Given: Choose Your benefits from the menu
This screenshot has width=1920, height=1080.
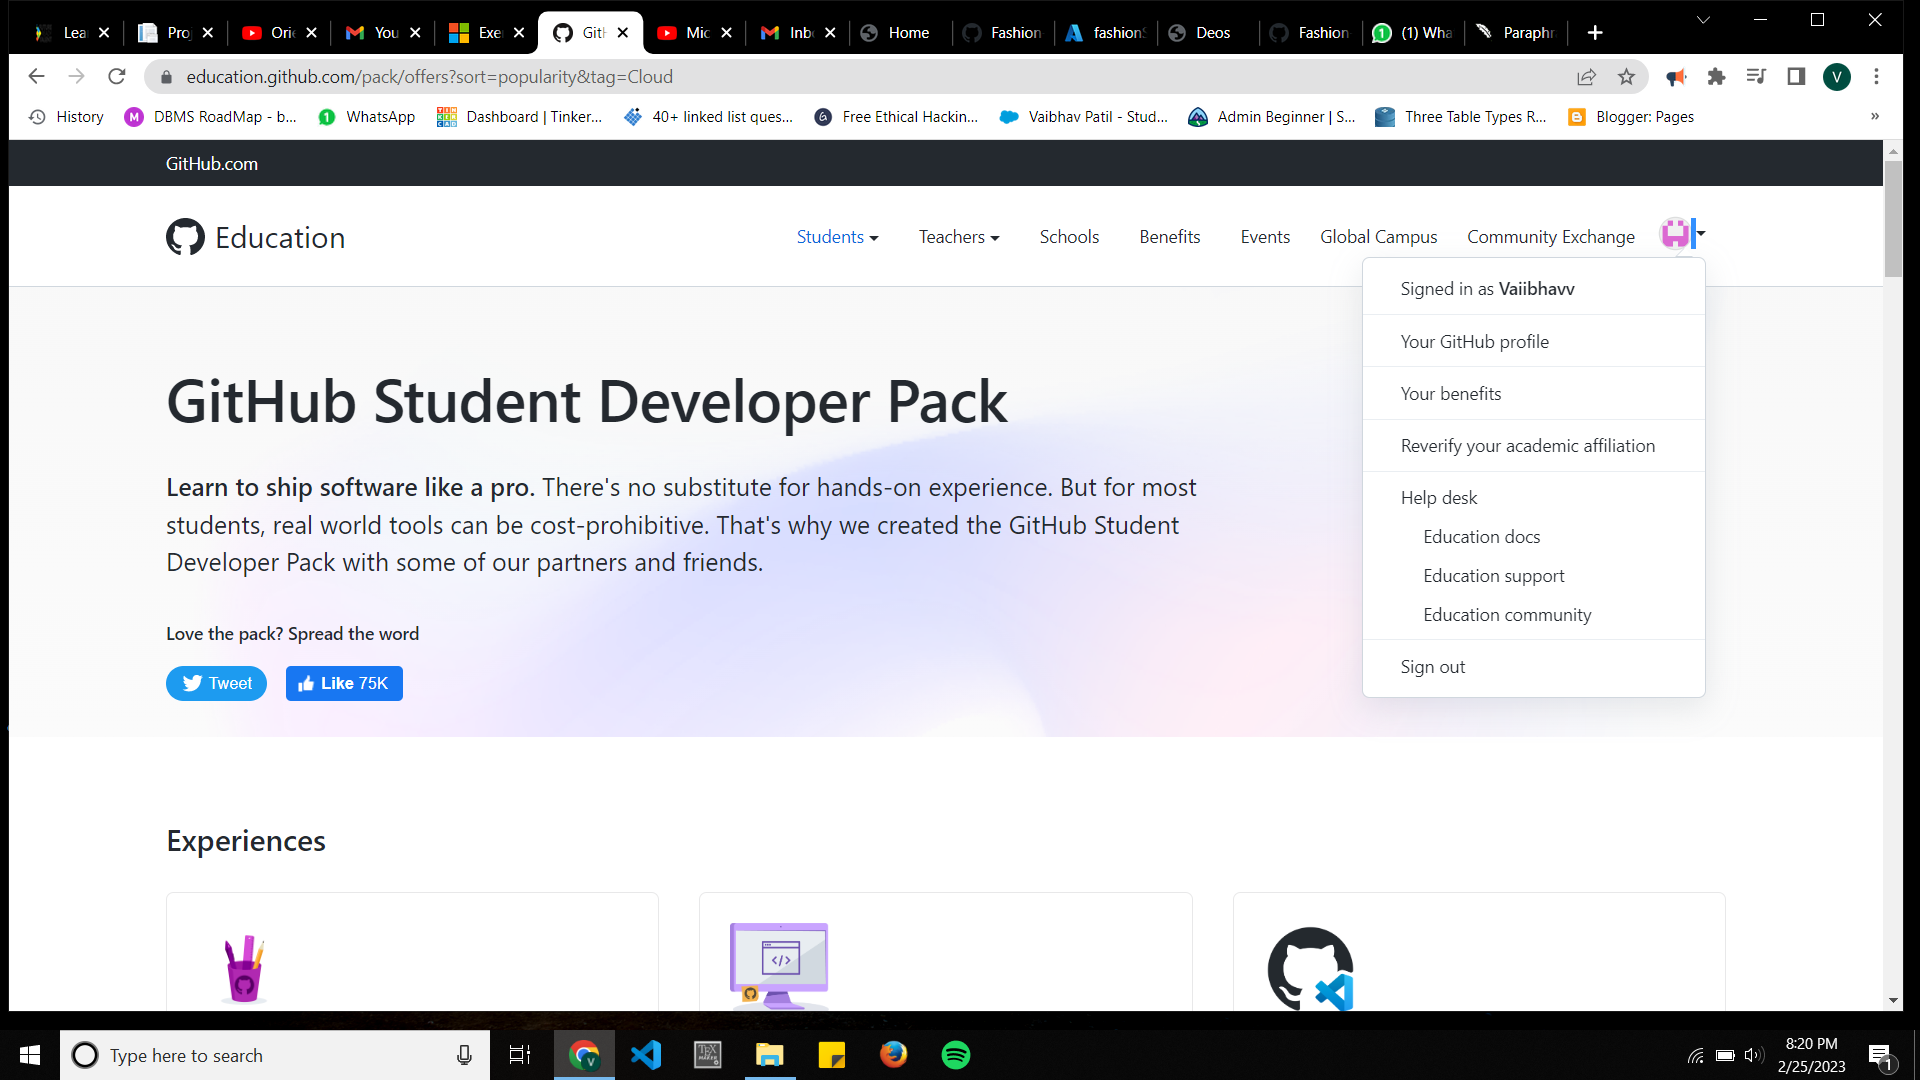Looking at the screenshot, I should tap(1450, 394).
